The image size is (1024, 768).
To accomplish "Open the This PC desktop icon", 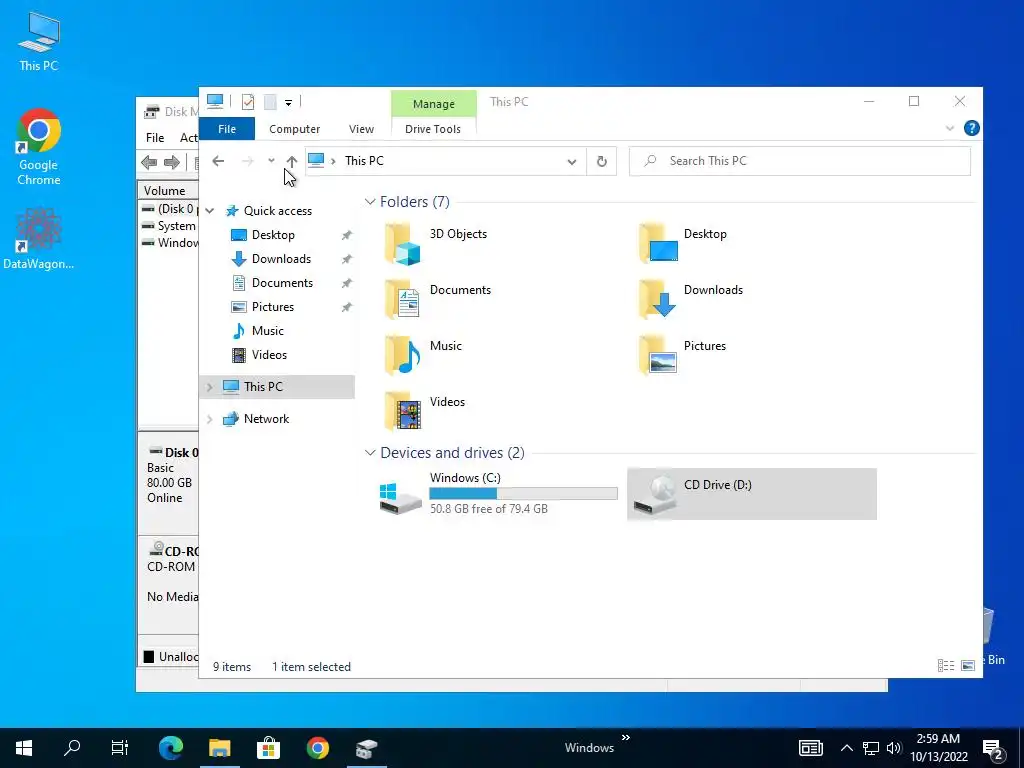I will pos(39,42).
